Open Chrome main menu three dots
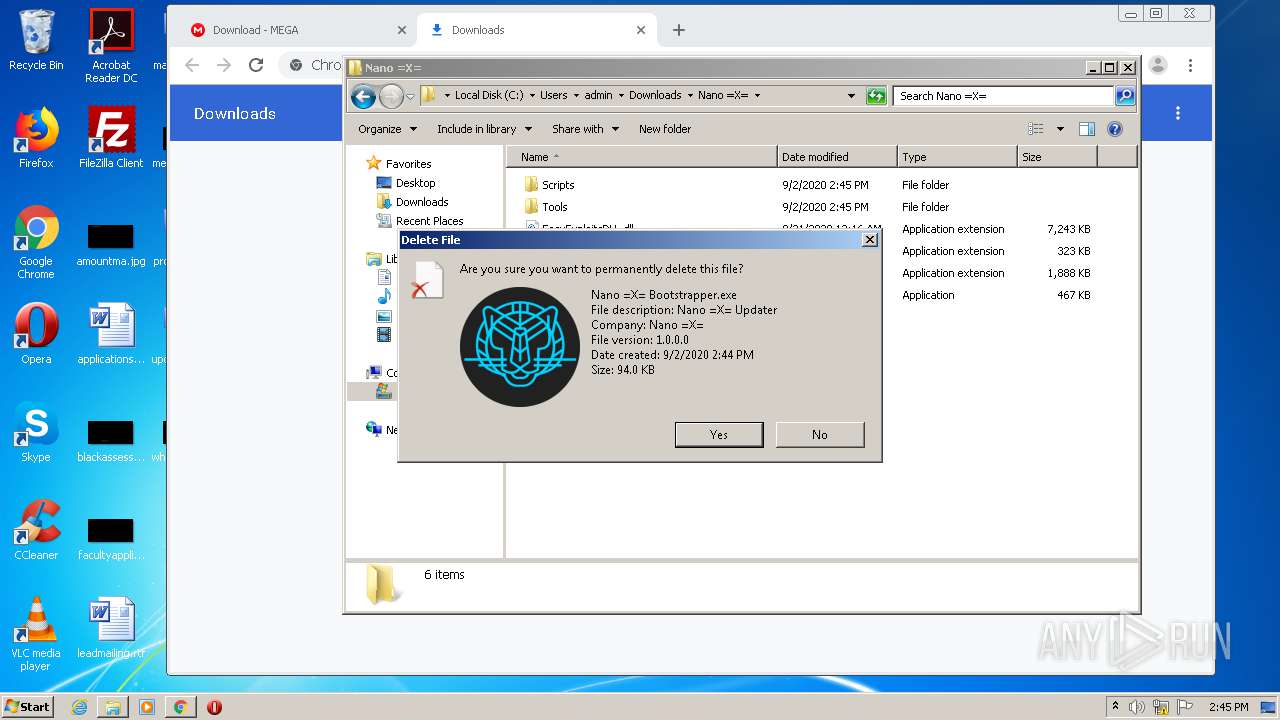1280x720 pixels. click(1190, 65)
